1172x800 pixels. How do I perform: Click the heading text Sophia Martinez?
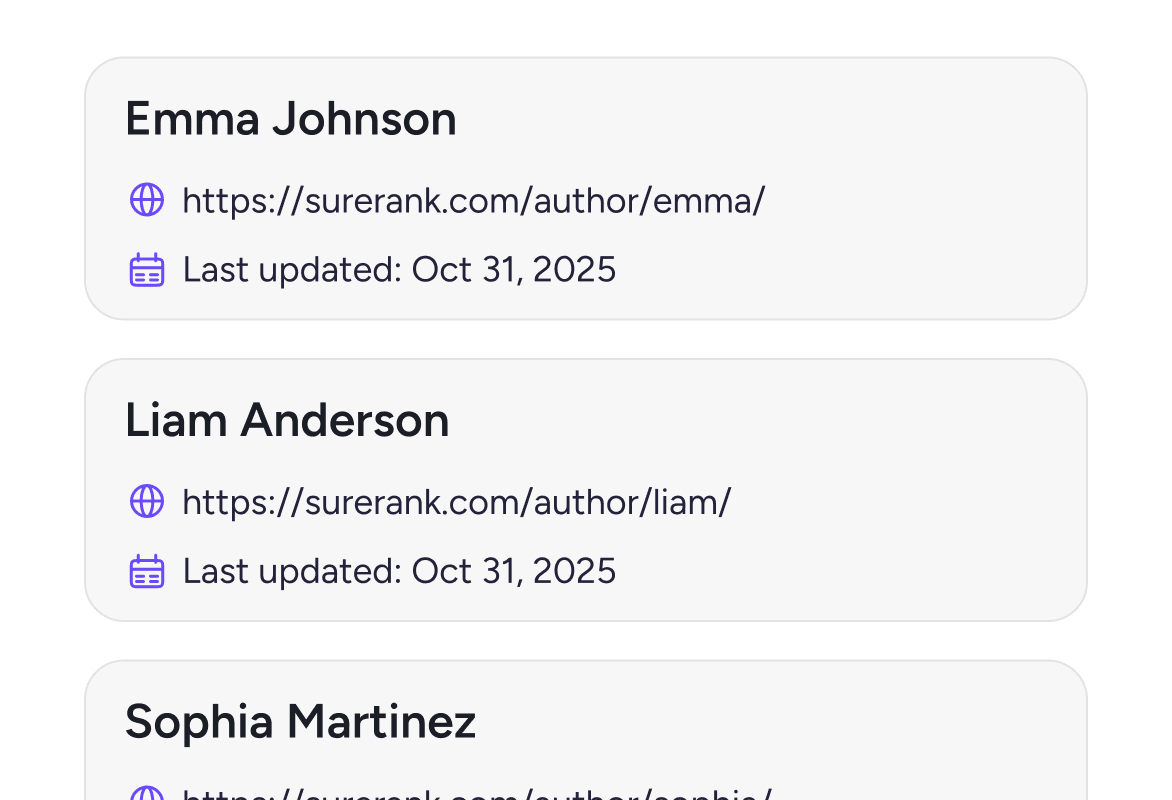pos(300,720)
